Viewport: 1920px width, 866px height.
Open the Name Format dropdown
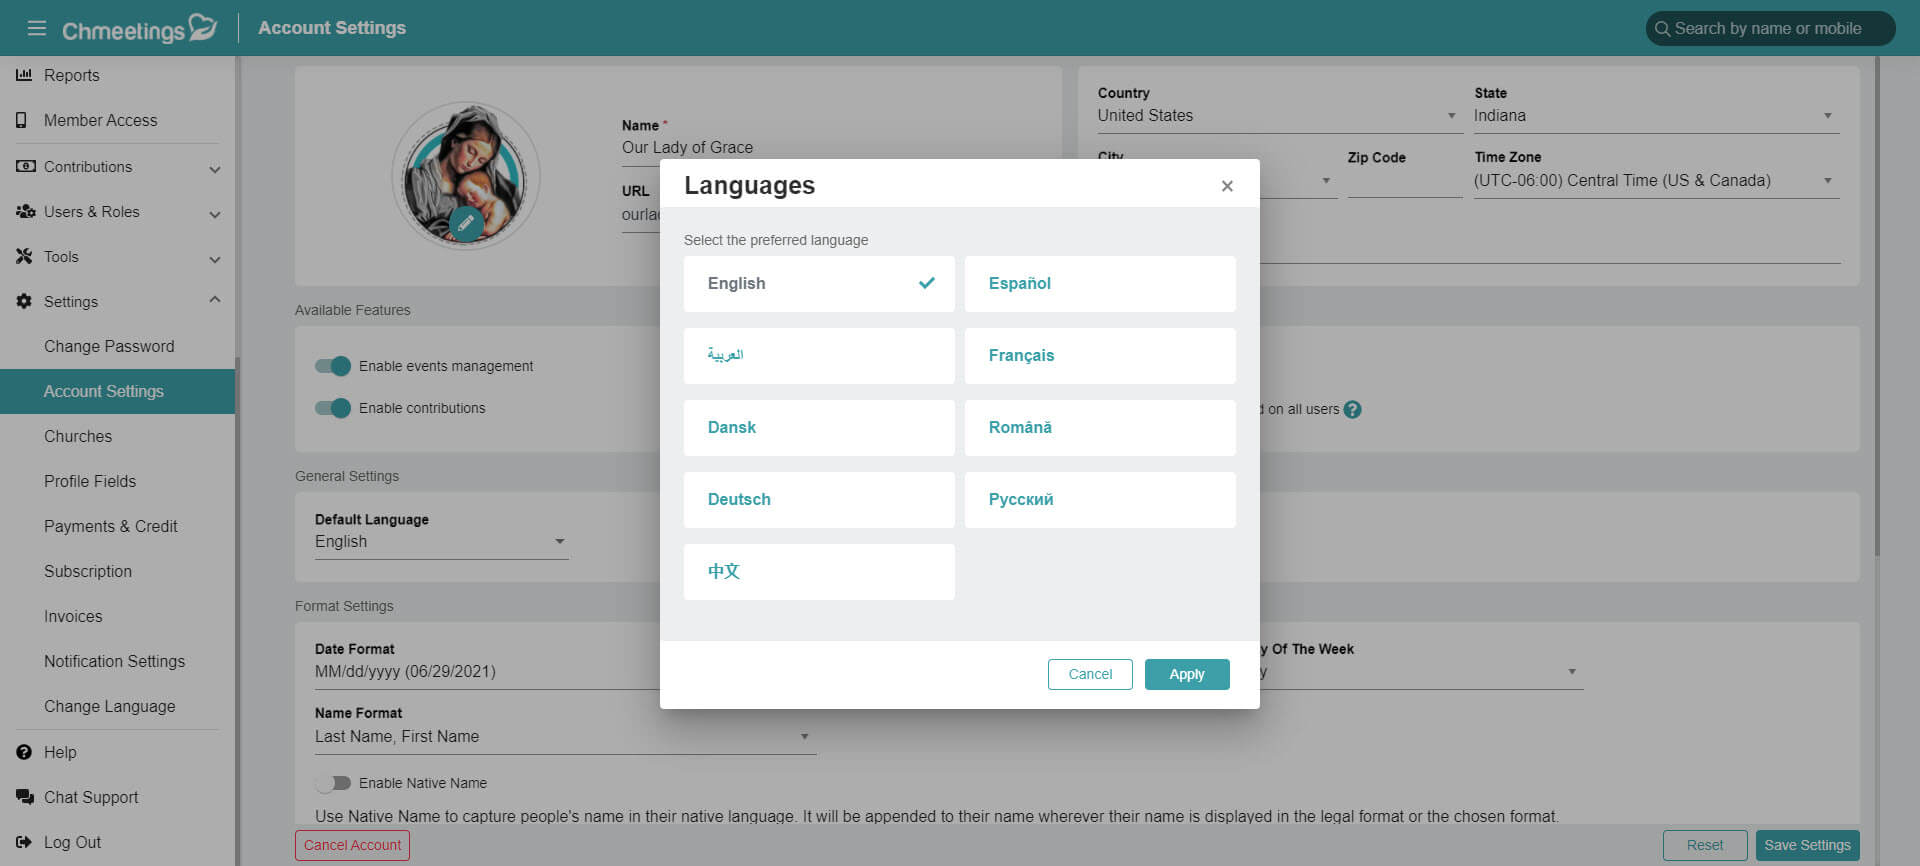[x=565, y=737]
